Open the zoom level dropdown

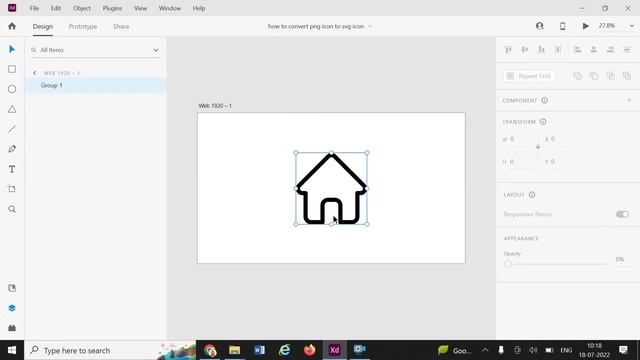pos(631,26)
